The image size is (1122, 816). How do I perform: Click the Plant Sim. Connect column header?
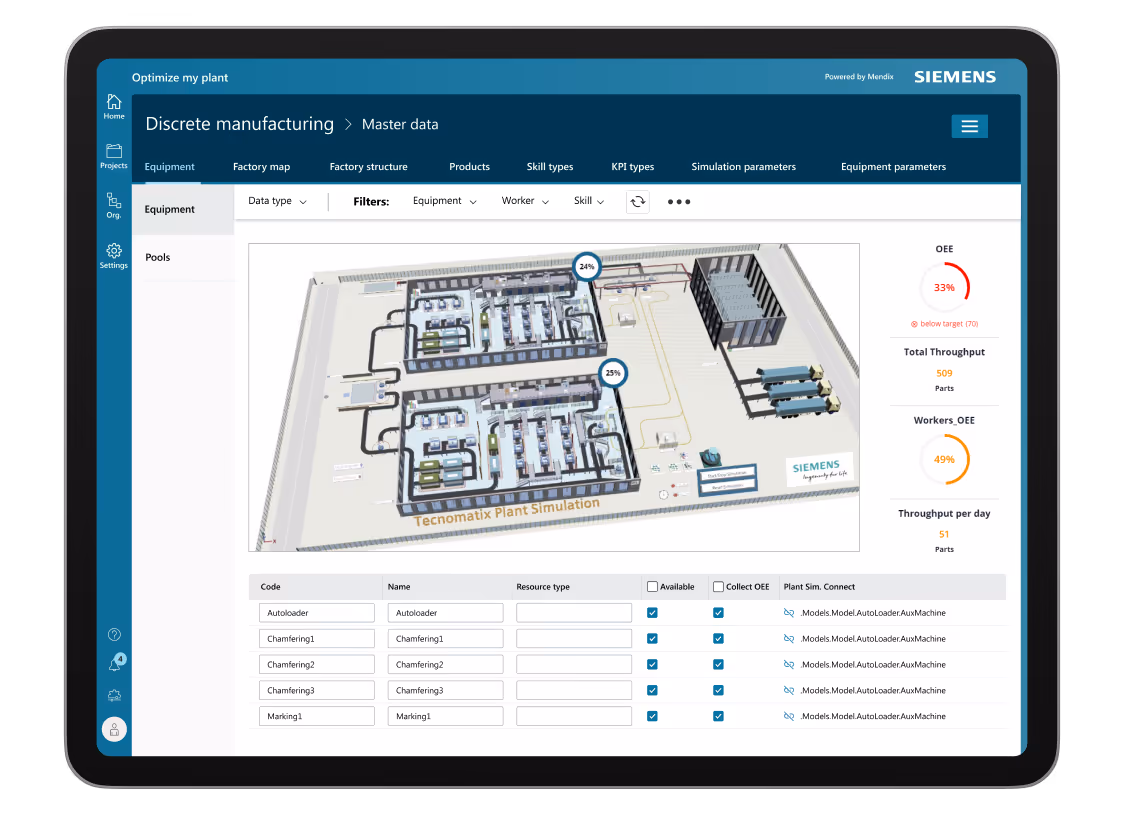coord(819,587)
